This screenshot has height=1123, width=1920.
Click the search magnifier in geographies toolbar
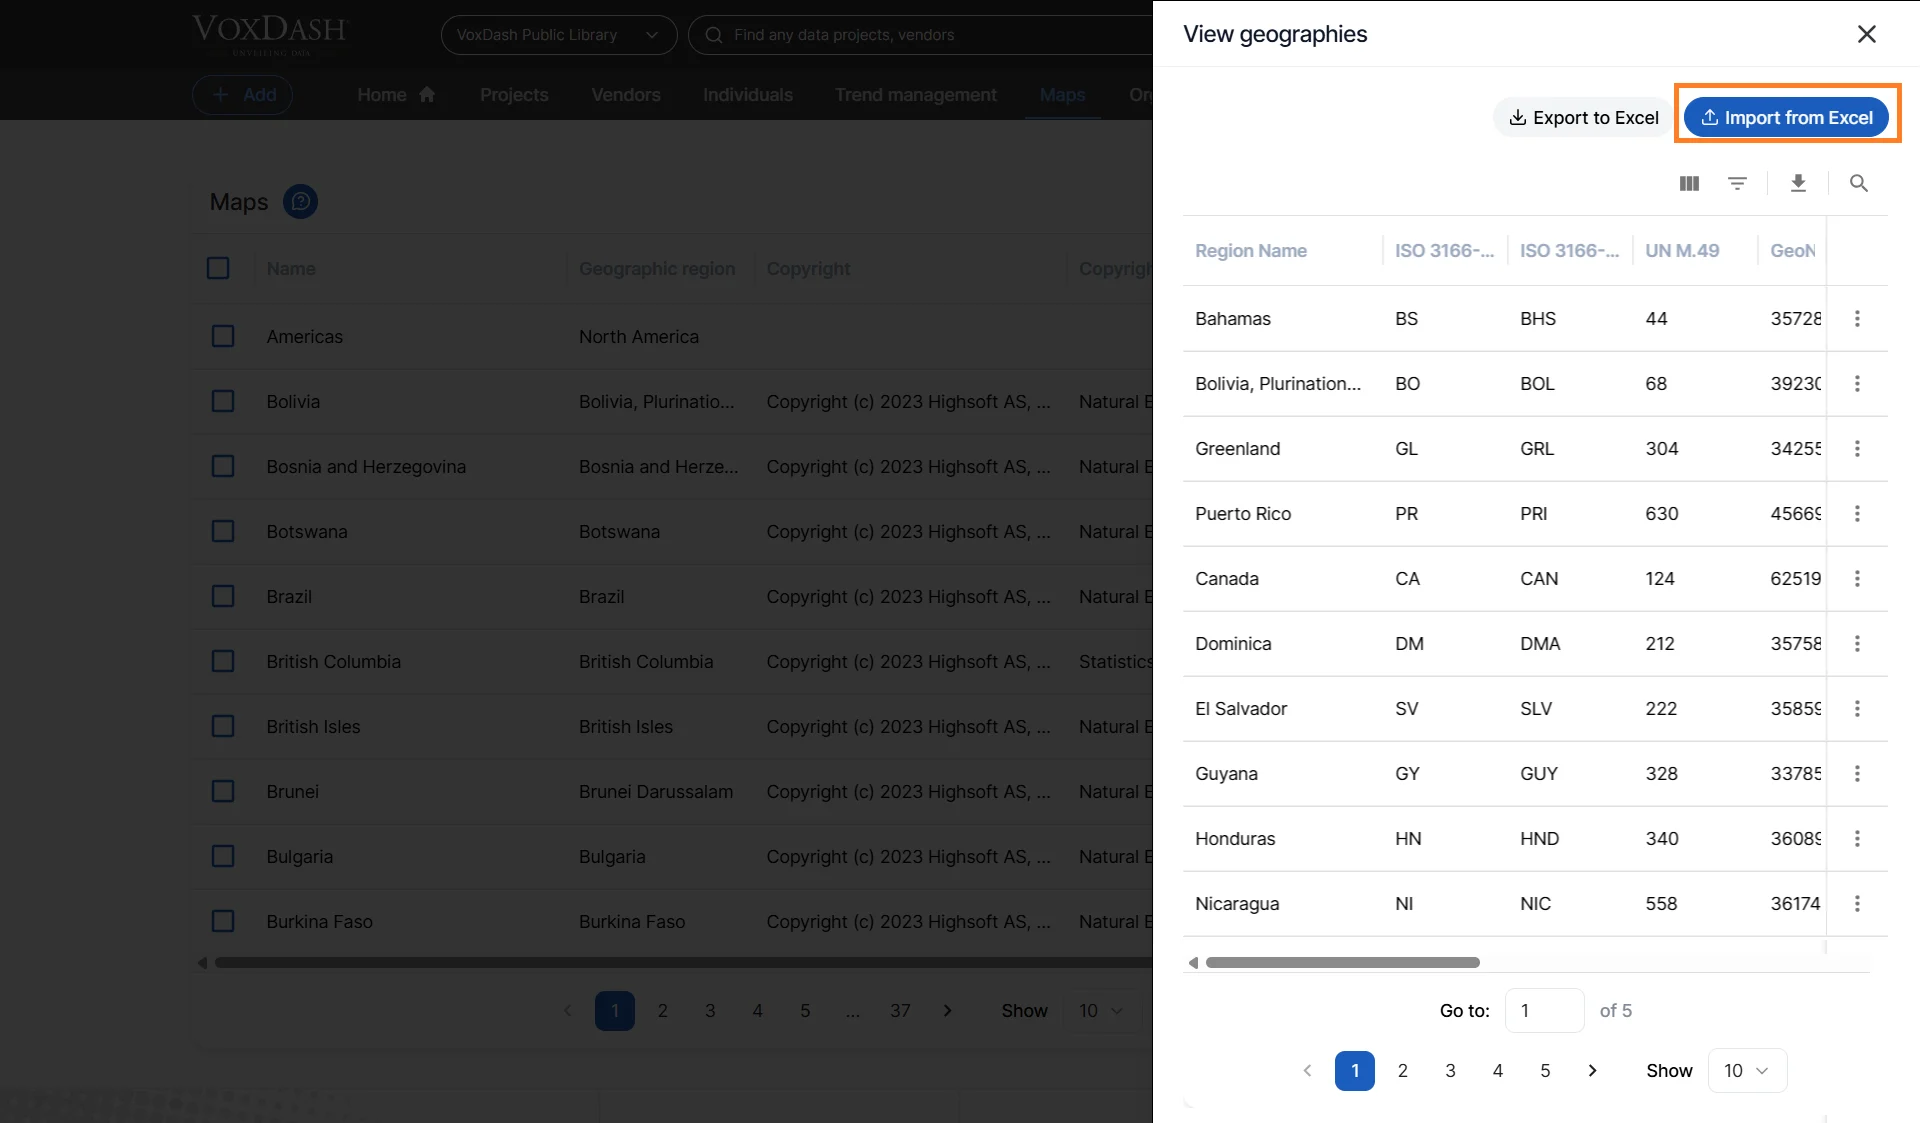[1858, 183]
